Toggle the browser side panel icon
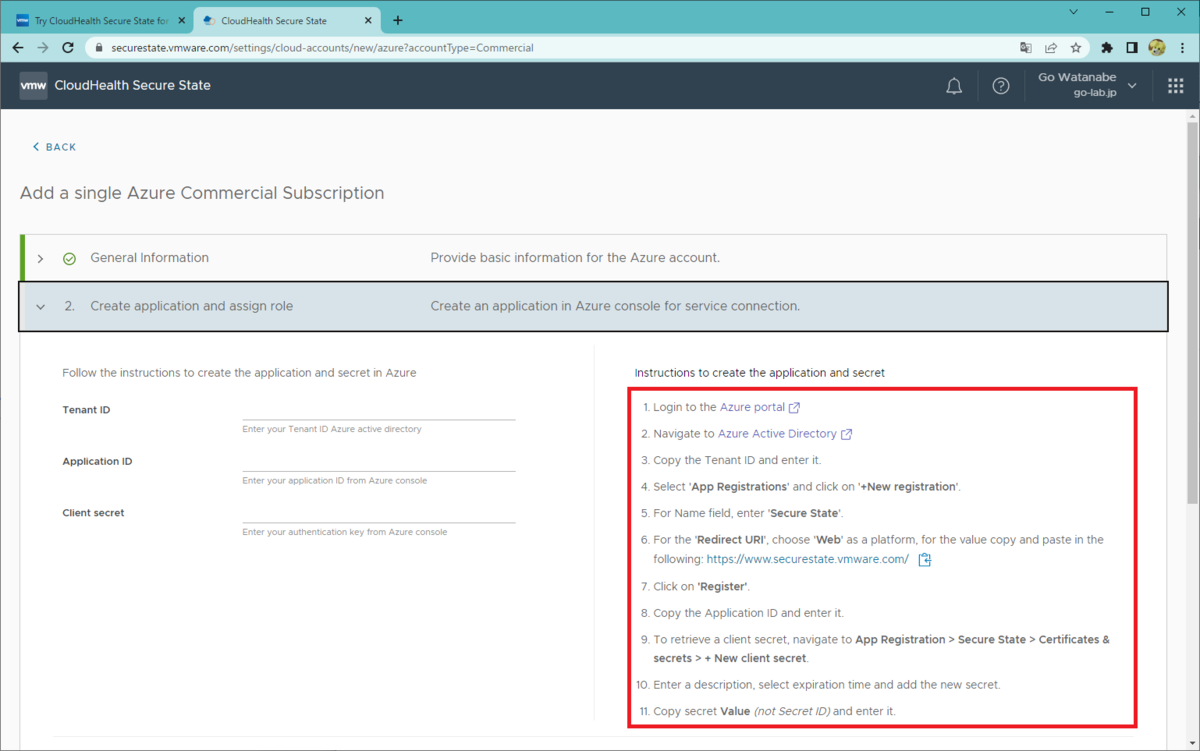 pos(1132,47)
